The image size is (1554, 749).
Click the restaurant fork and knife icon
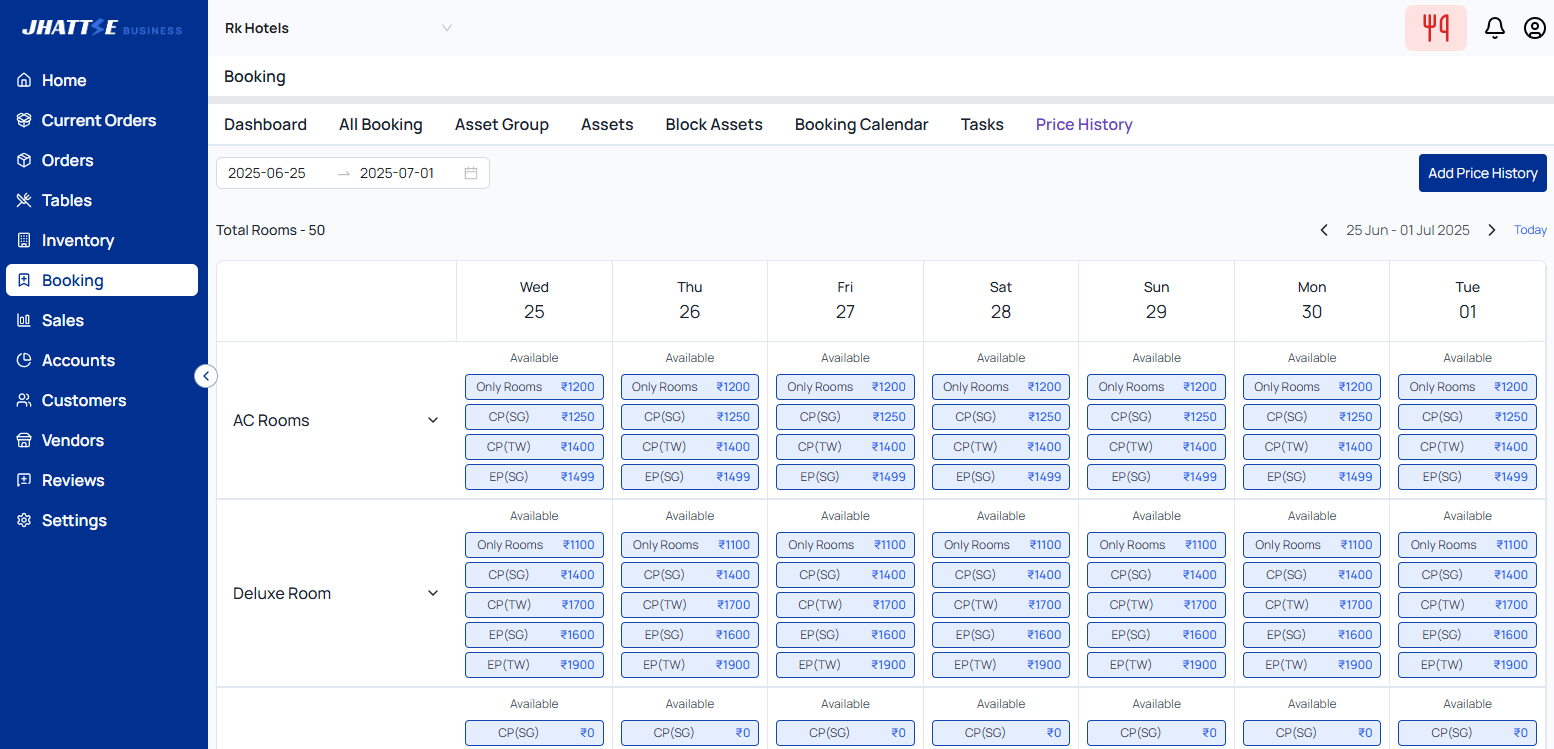[1435, 28]
